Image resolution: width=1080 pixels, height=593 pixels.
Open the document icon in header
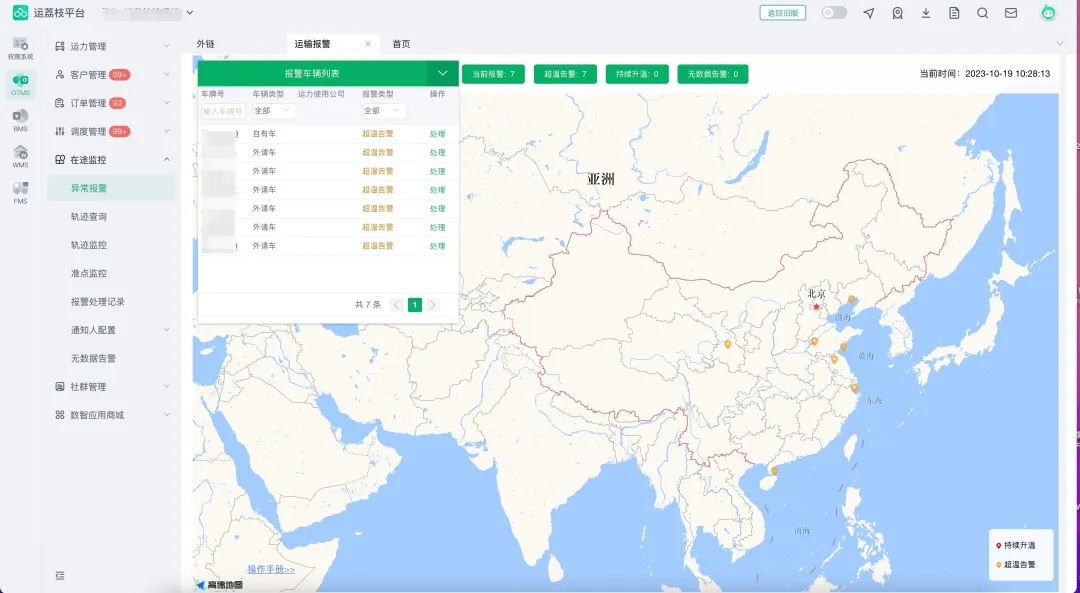(954, 13)
